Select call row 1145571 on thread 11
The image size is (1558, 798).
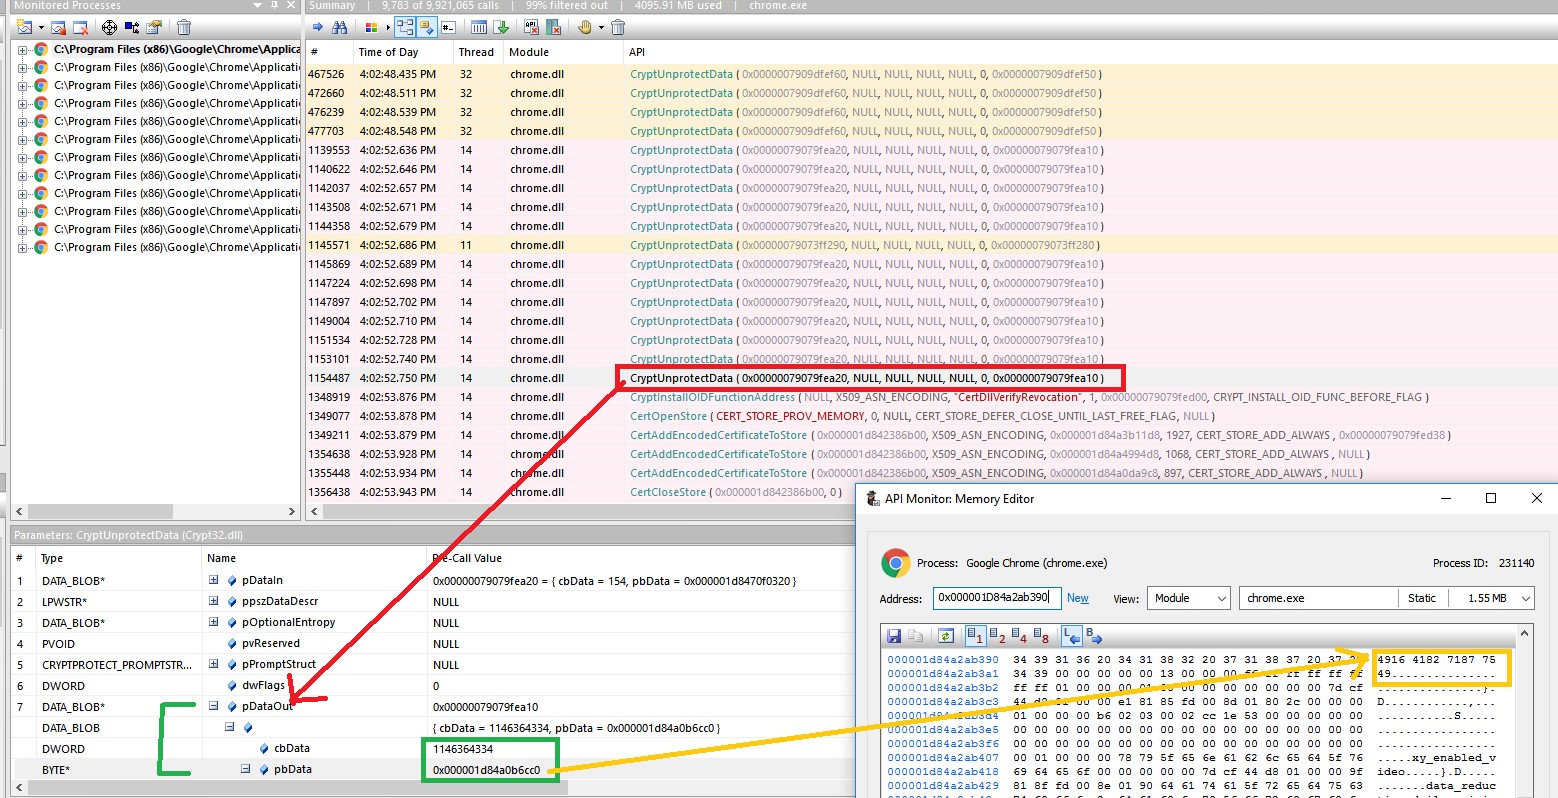tap(931, 245)
